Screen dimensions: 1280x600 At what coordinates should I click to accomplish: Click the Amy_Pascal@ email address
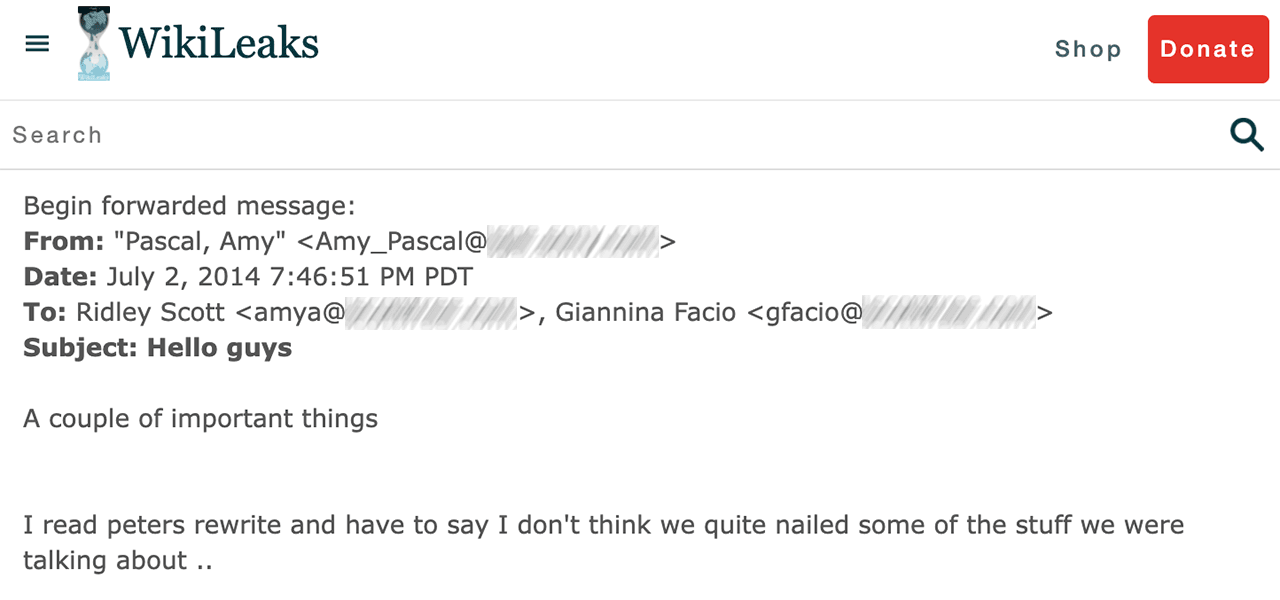(485, 241)
